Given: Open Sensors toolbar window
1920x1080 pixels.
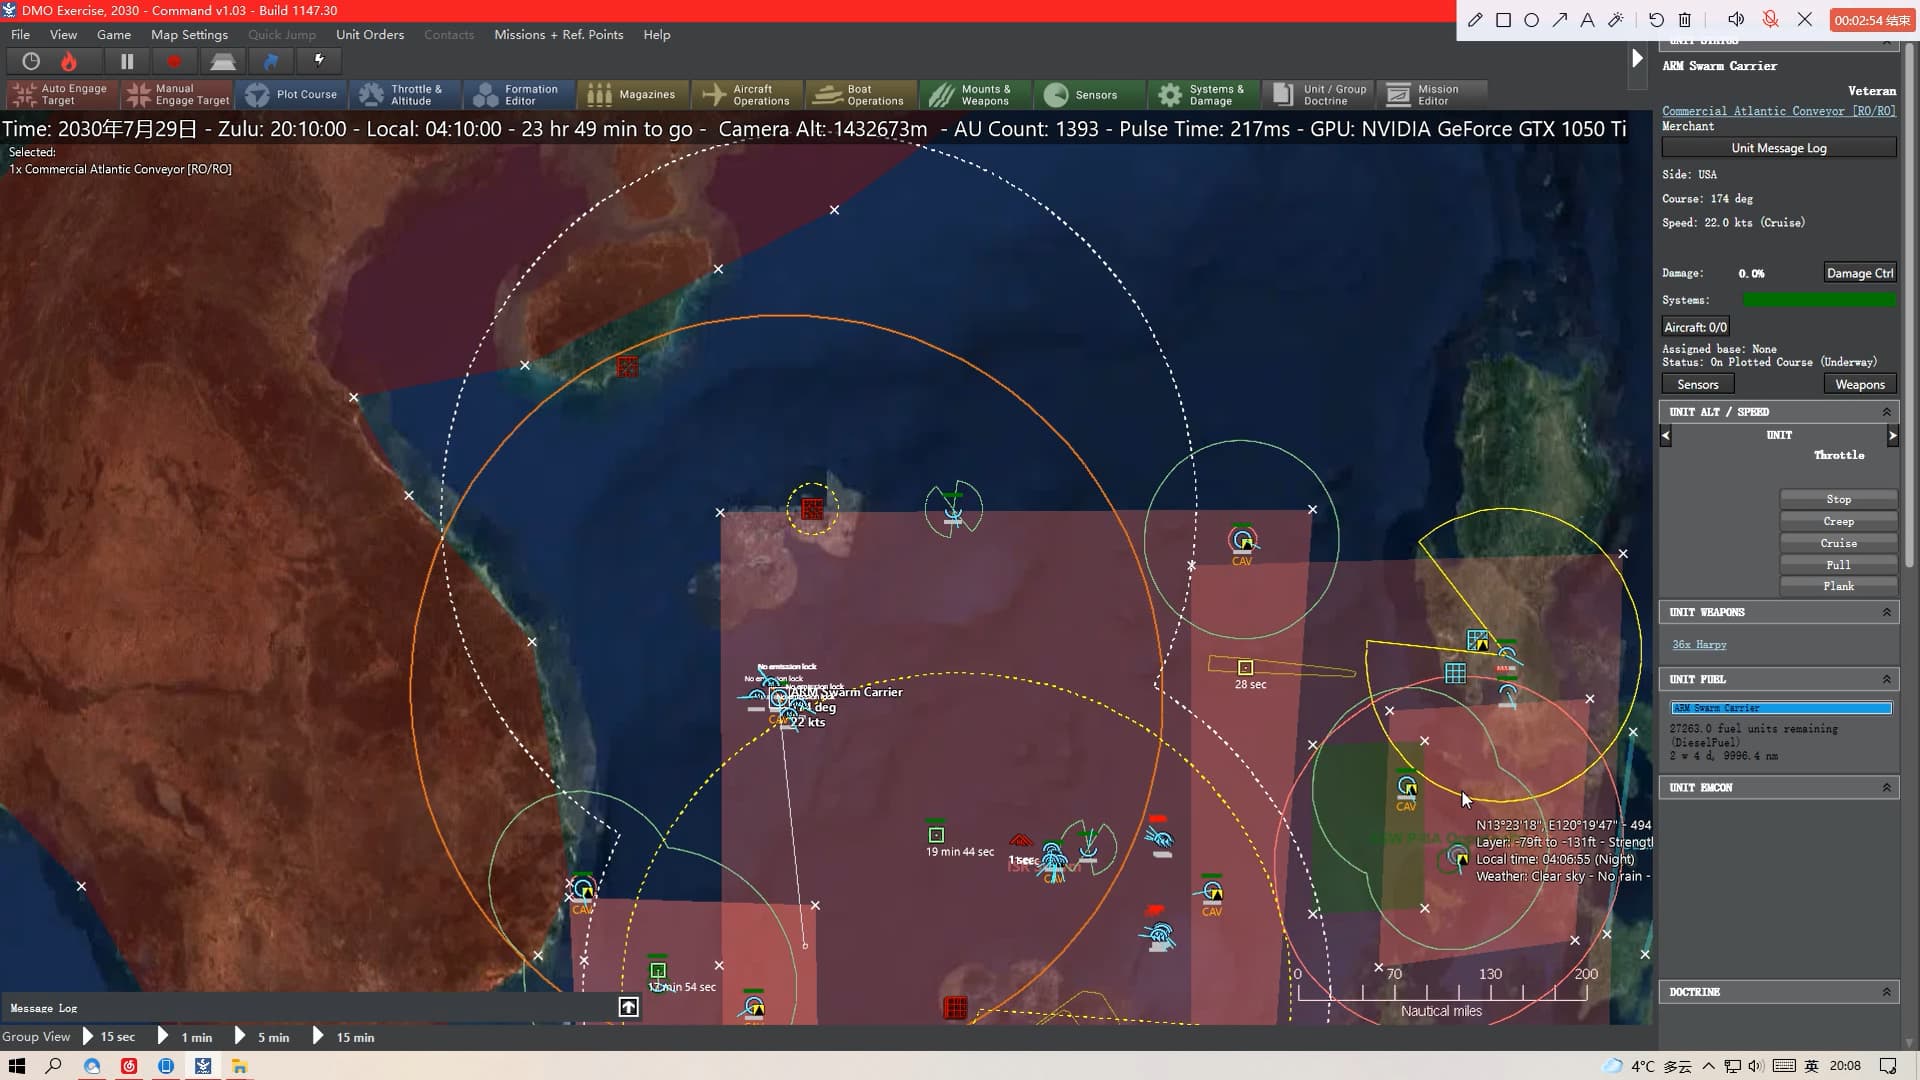Looking at the screenshot, I should click(1088, 95).
